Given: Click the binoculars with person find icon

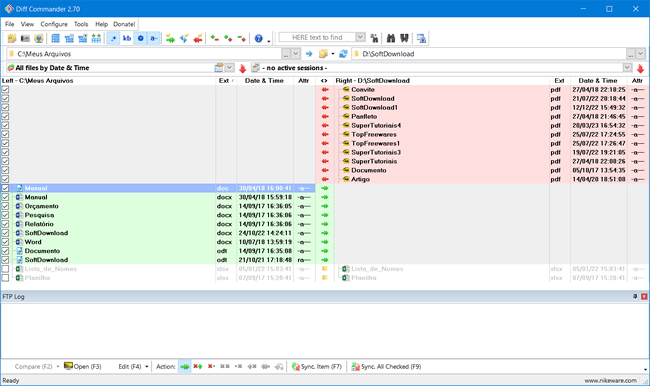Looking at the screenshot, I should click(x=374, y=39).
